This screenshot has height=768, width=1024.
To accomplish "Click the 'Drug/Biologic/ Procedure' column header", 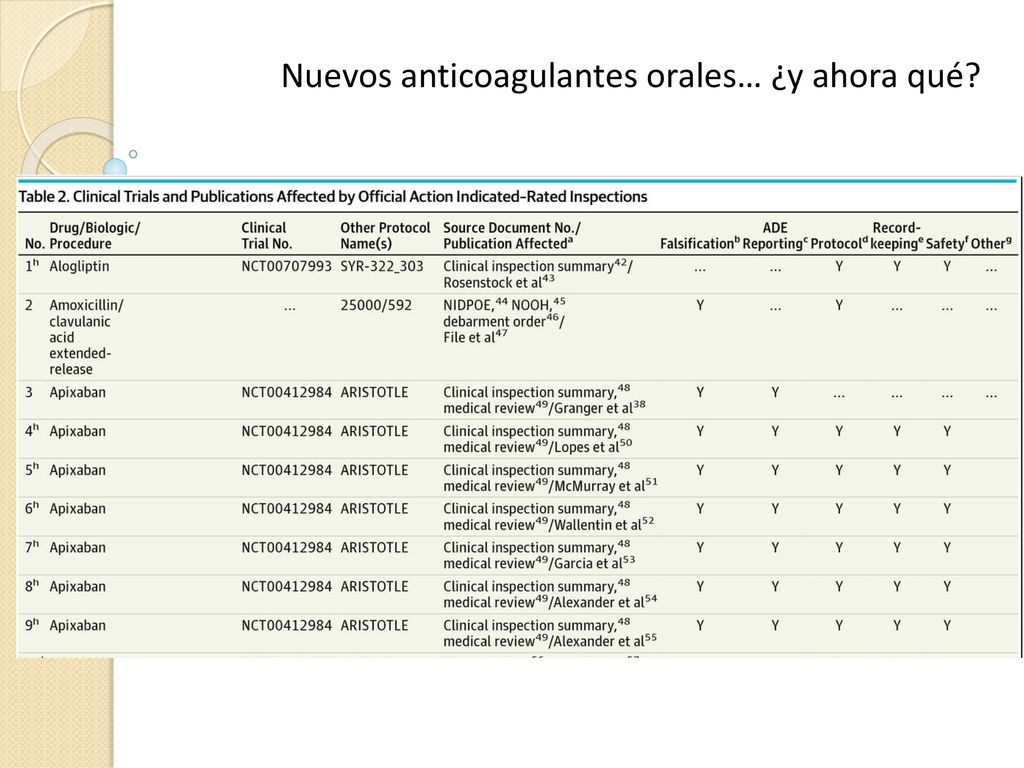I will [95, 236].
